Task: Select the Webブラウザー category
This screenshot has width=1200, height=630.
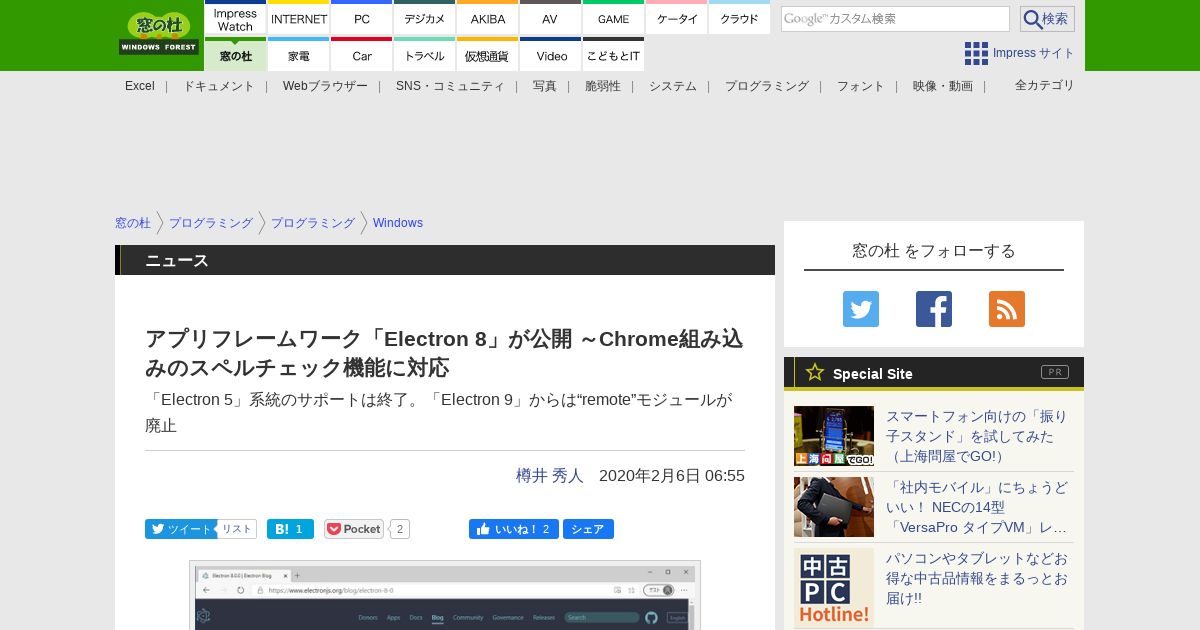Action: tap(325, 86)
